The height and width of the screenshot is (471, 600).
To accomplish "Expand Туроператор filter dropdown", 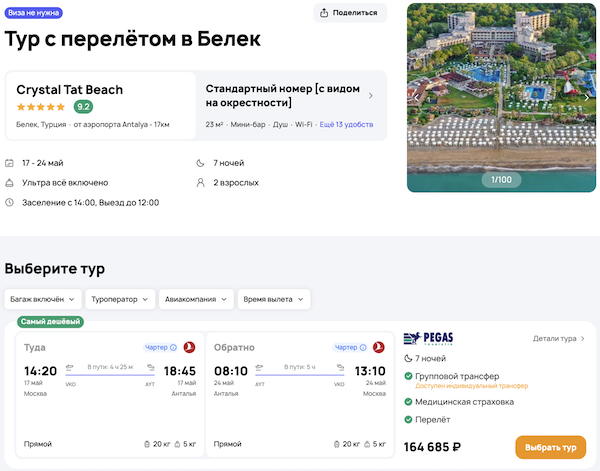I will point(119,299).
